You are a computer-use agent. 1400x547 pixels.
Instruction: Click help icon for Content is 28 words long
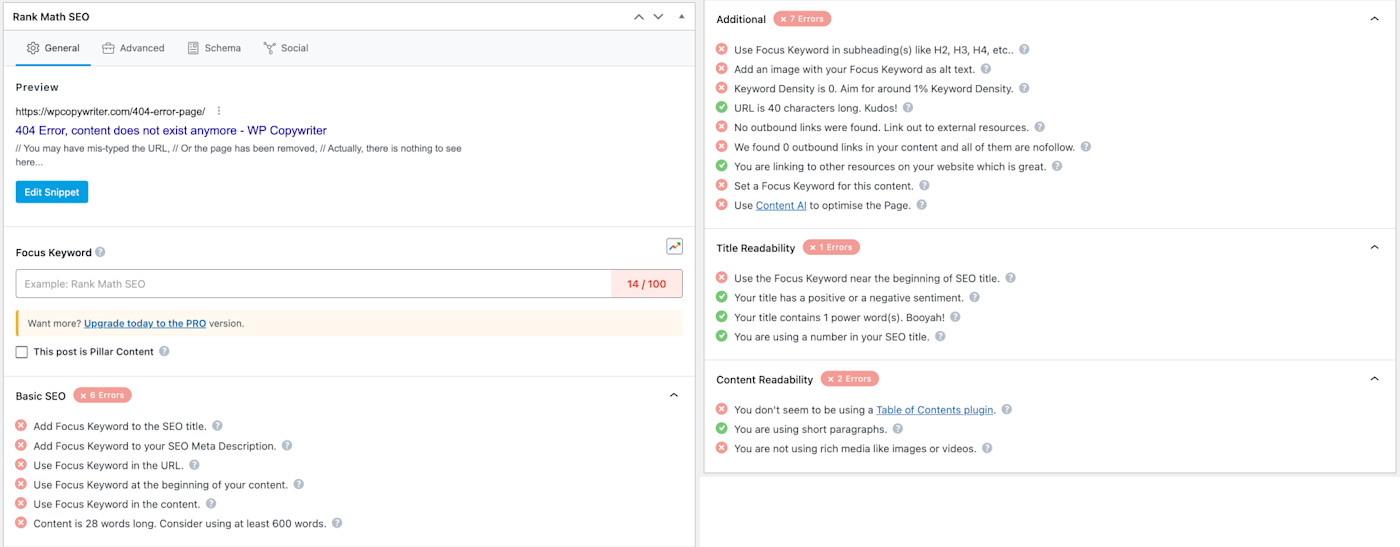point(337,523)
